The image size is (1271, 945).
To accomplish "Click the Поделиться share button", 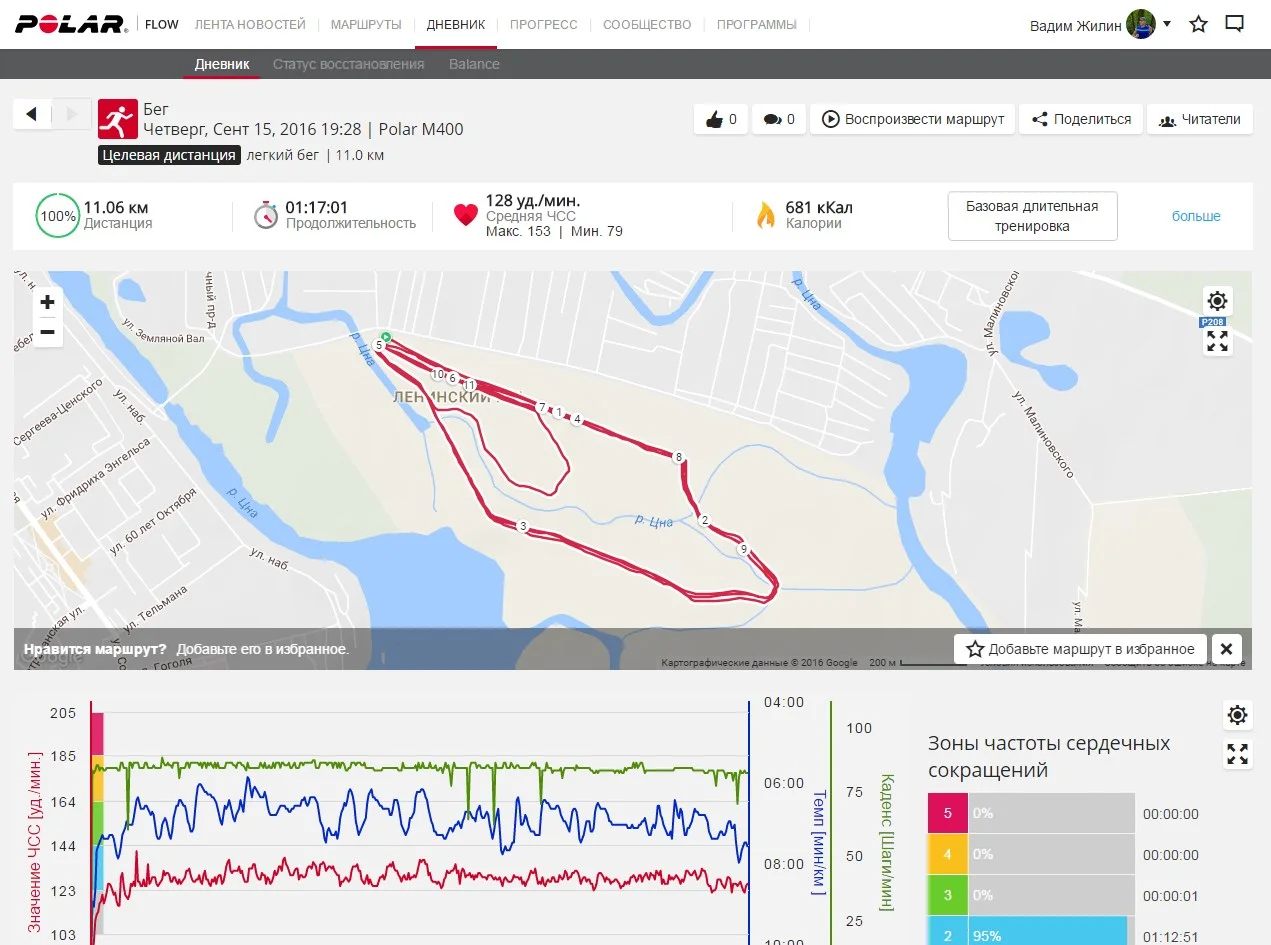I will 1080,119.
